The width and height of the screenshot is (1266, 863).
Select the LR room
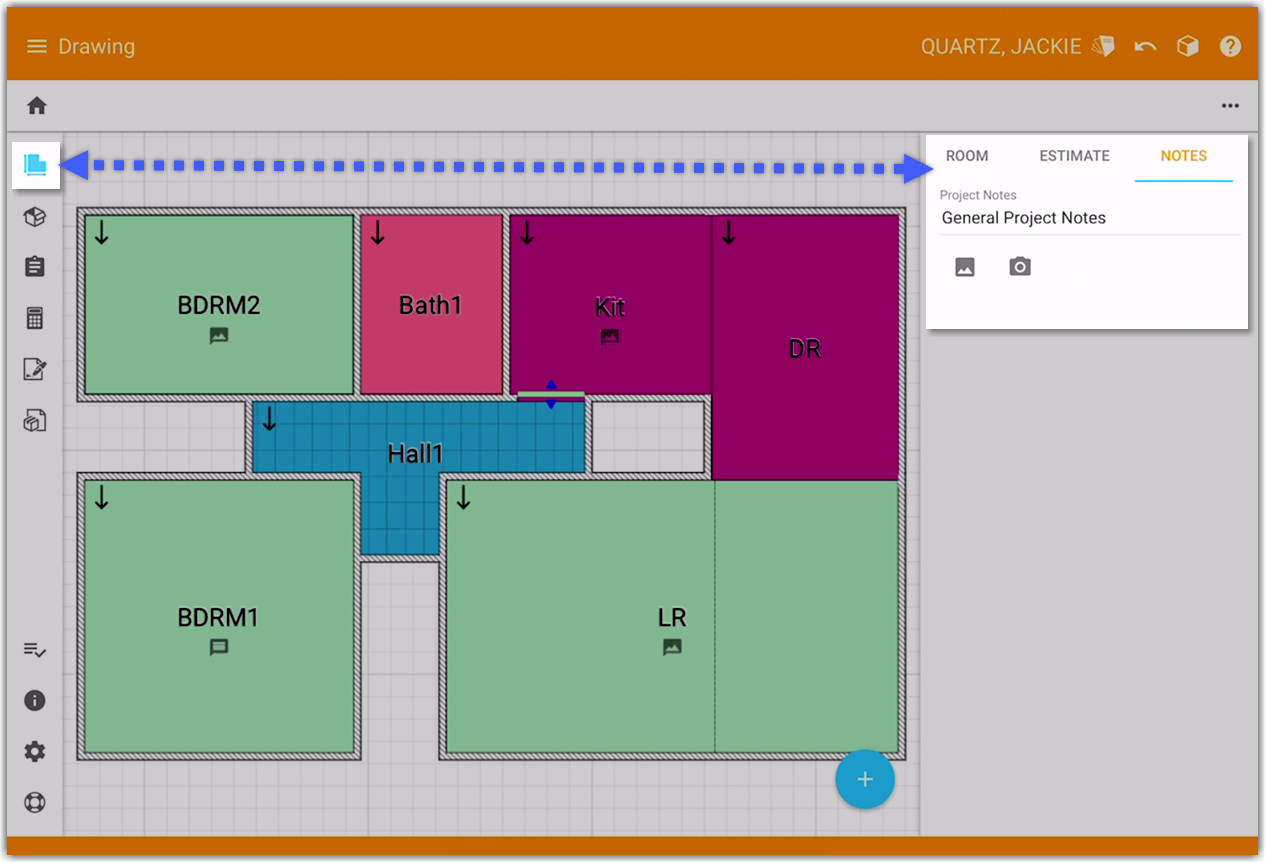click(672, 617)
